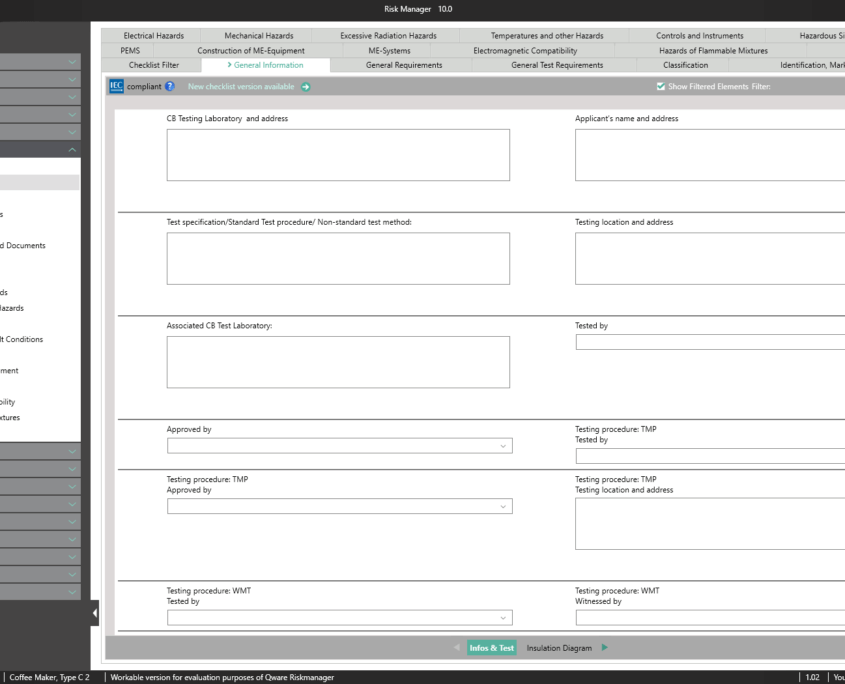Click the New checklist version available link
The height and width of the screenshot is (684, 845).
click(241, 87)
